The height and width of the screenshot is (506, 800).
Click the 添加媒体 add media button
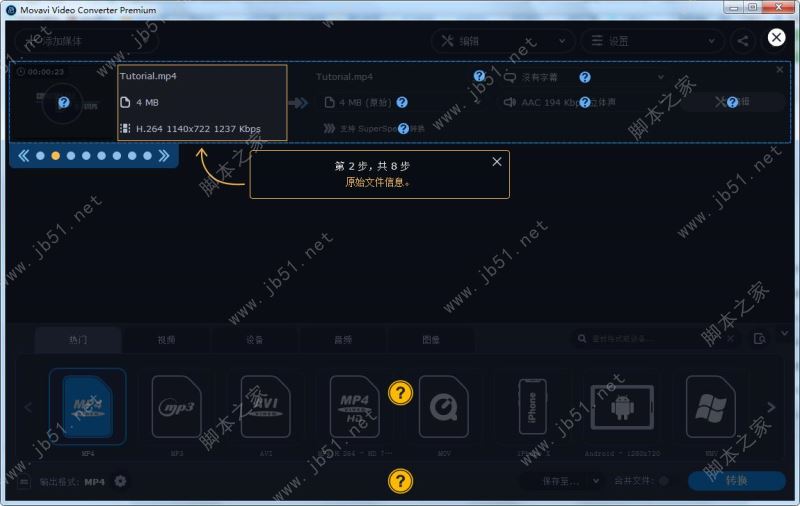tap(86, 41)
